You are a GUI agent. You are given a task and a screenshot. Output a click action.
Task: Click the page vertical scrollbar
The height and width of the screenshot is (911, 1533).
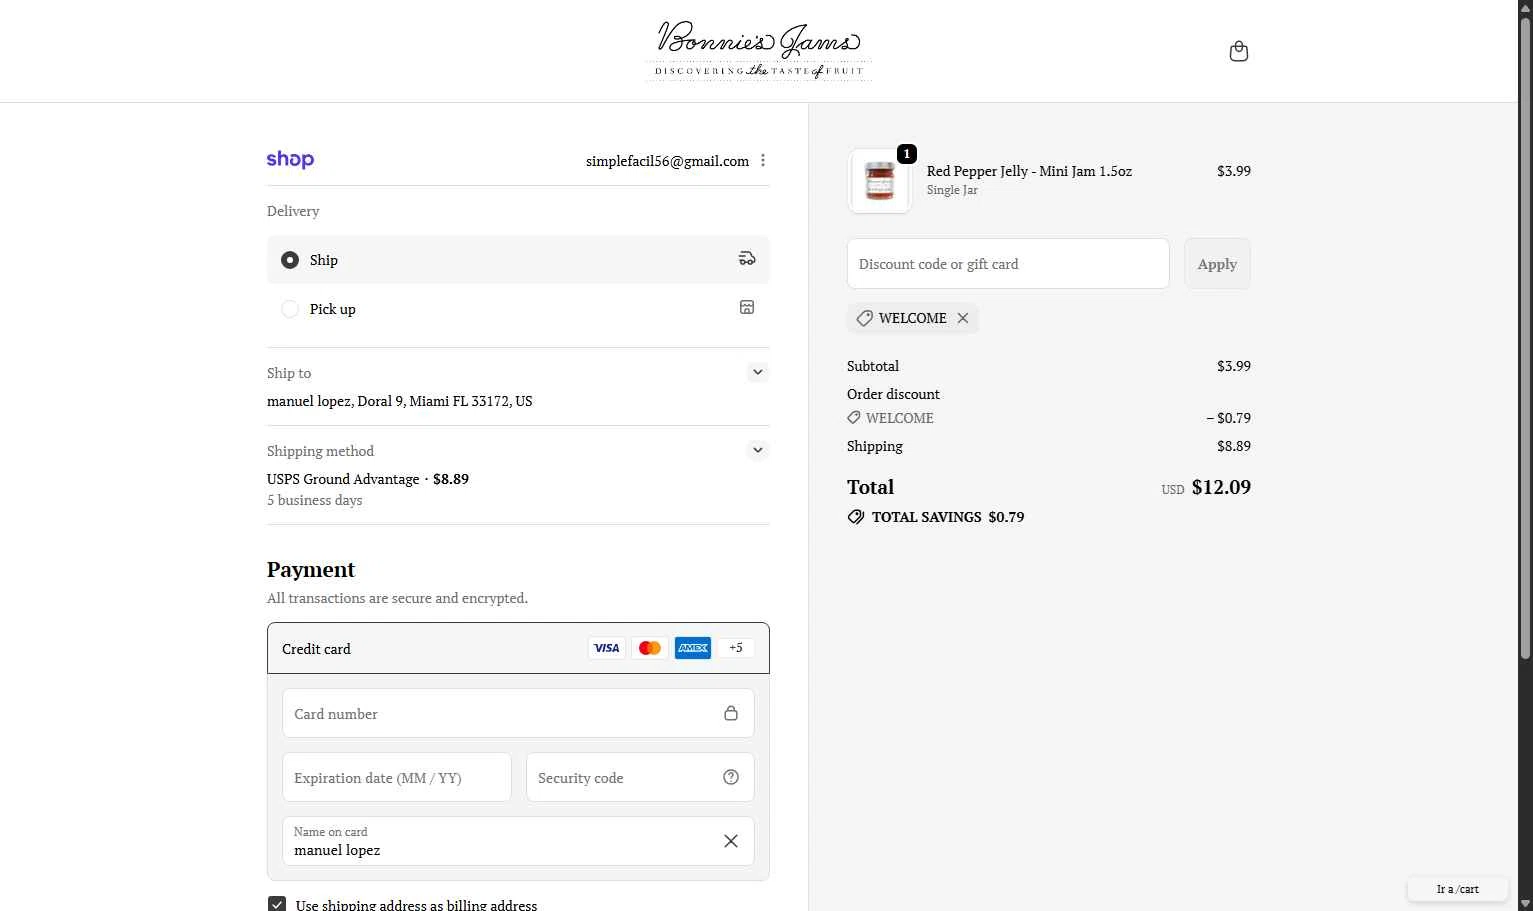1525,340
